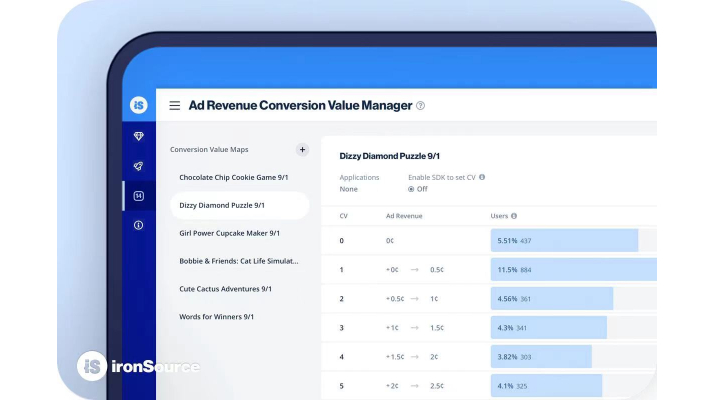Viewport: 715px width, 400px height.
Task: Open Cute Cactus Adventures 9/1 map
Action: click(226, 289)
